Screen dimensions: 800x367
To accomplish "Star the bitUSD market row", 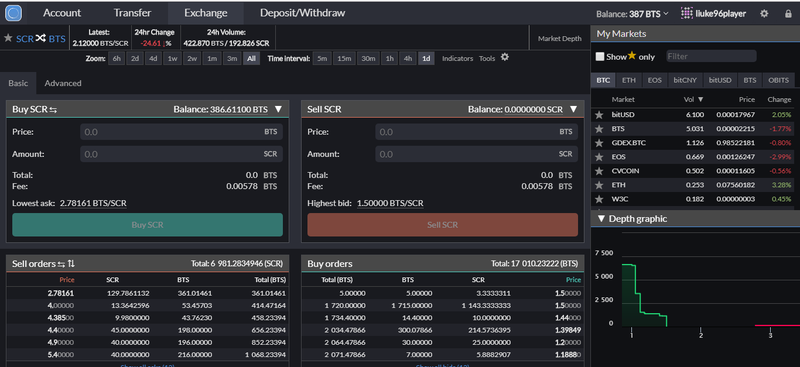I will click(x=599, y=115).
